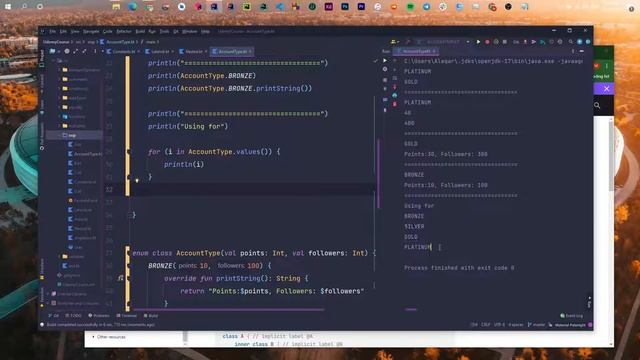Screen dimensions: 640x360
Task: Open Run panel settings wrench icon
Action: (x=385, y=70)
